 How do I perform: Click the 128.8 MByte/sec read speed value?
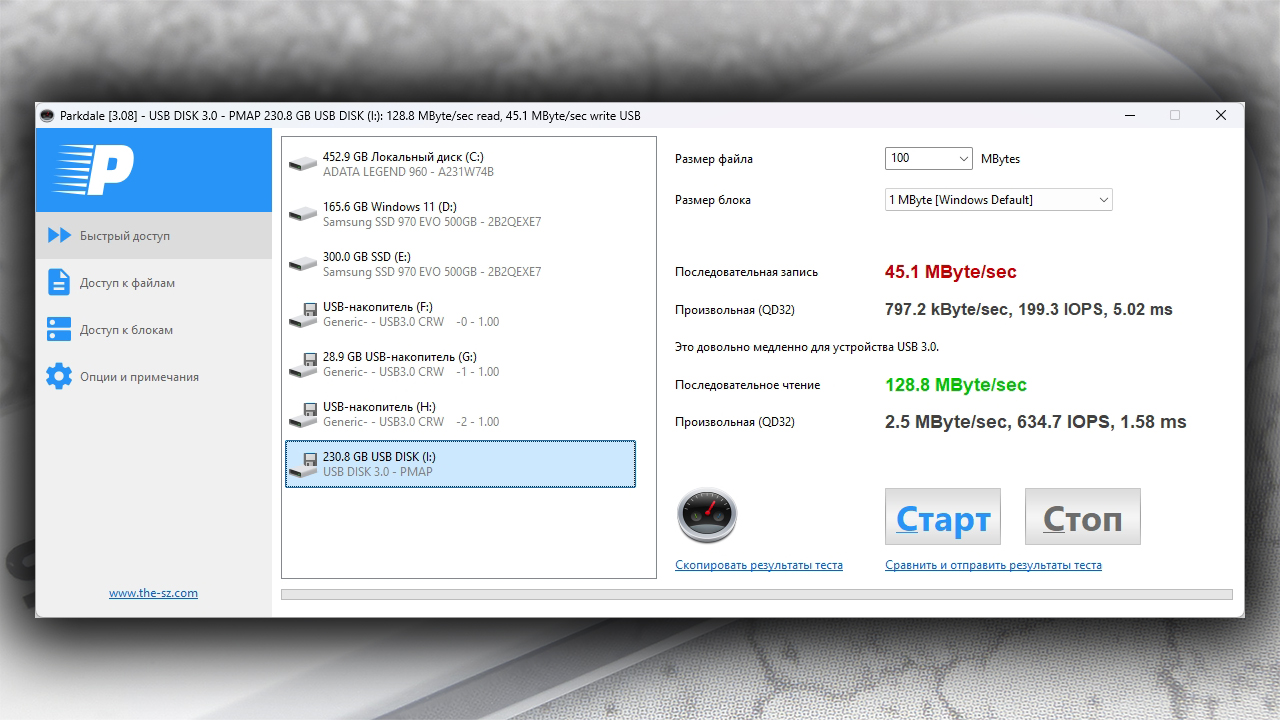click(x=956, y=385)
